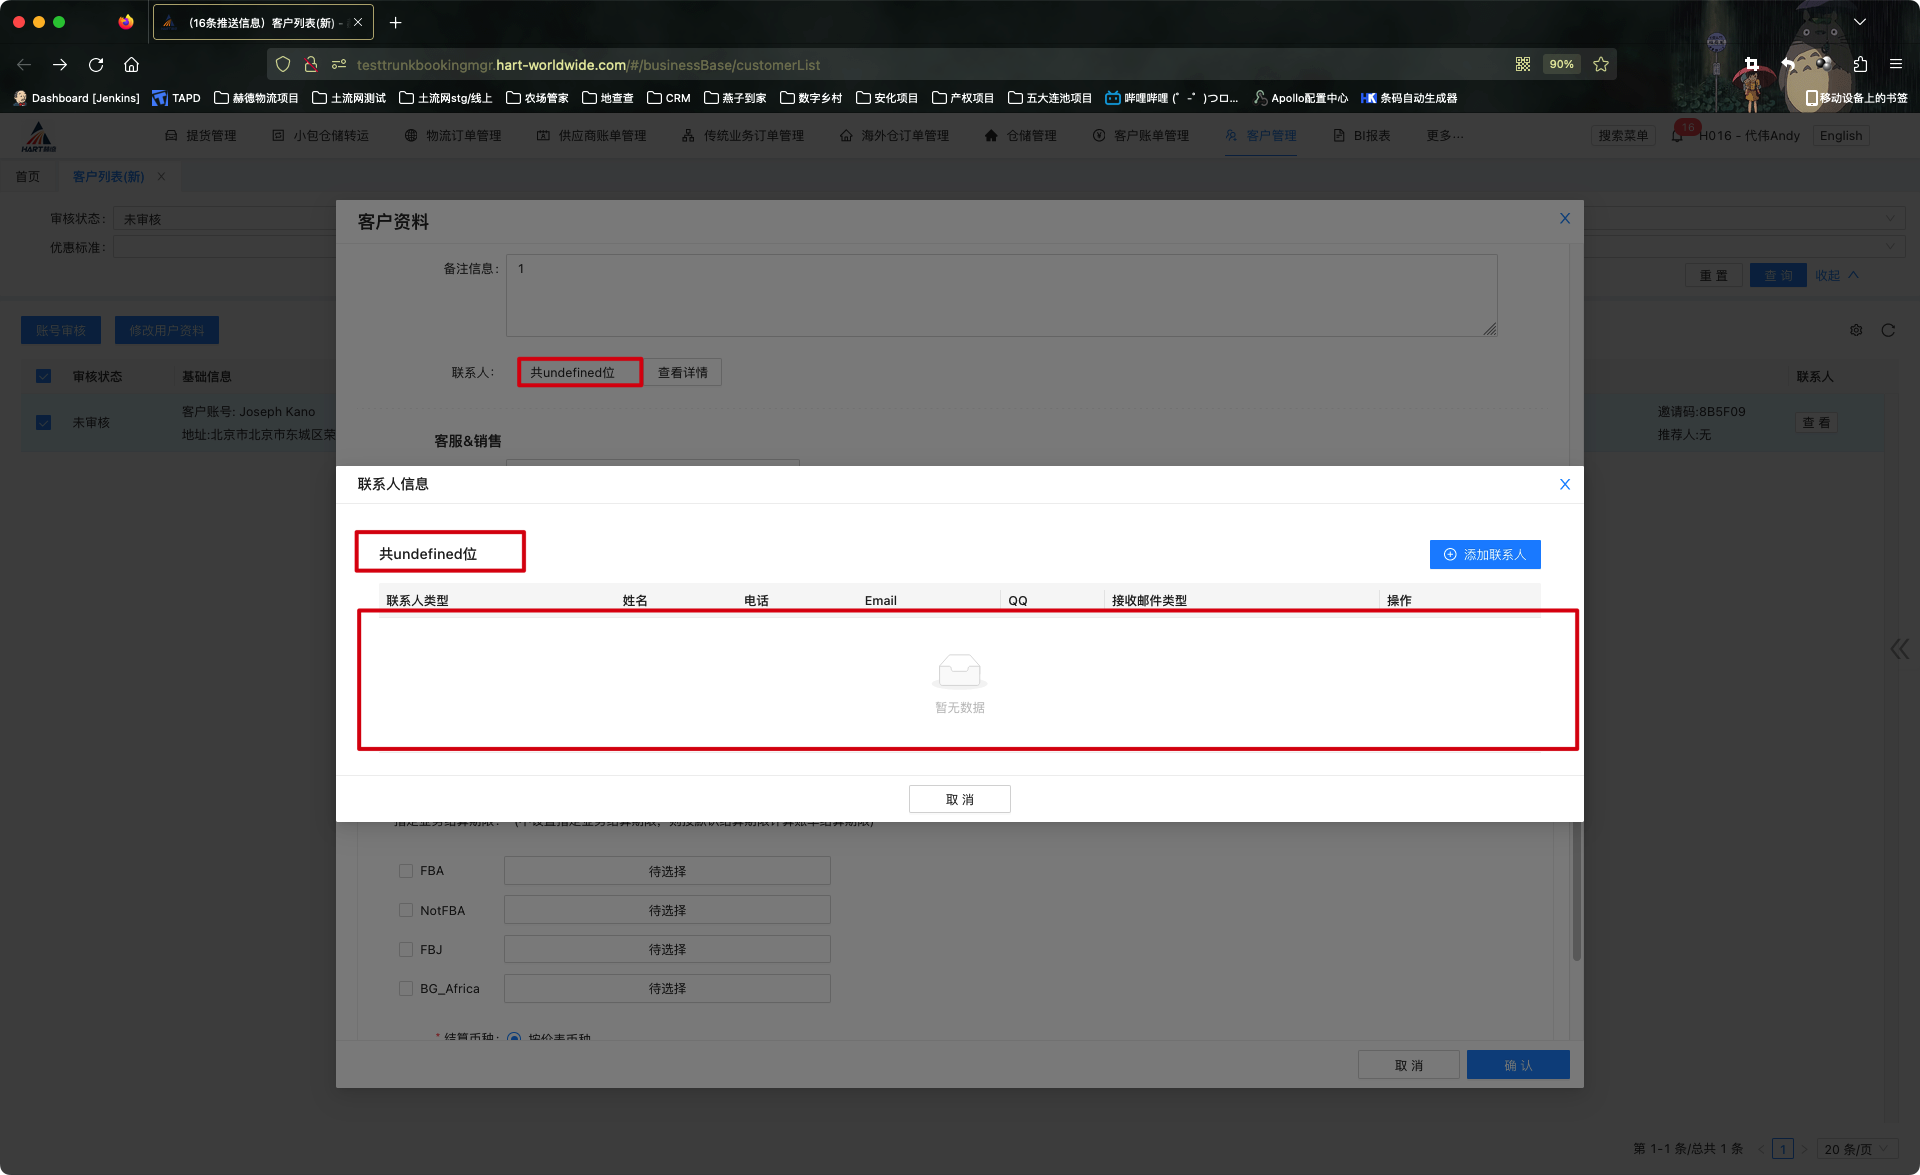Click the double-chevron collapse icon at right edge
This screenshot has width=1920, height=1175.
pyautogui.click(x=1899, y=649)
